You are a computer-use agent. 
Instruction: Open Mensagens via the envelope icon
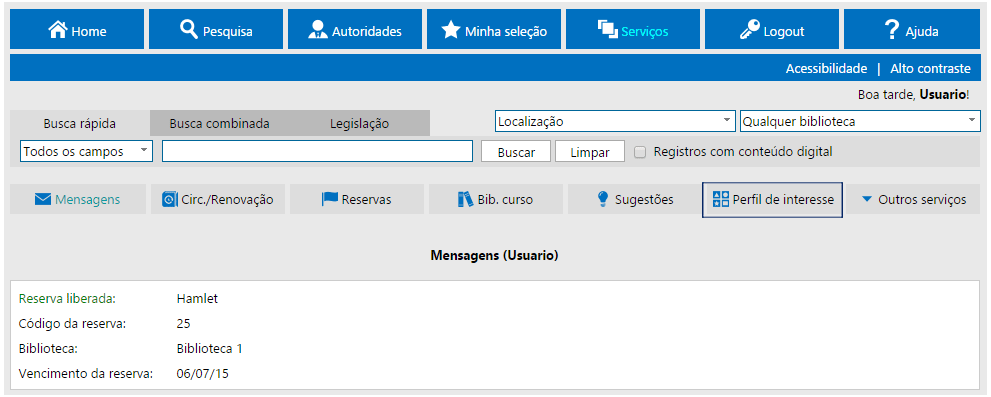click(x=42, y=200)
